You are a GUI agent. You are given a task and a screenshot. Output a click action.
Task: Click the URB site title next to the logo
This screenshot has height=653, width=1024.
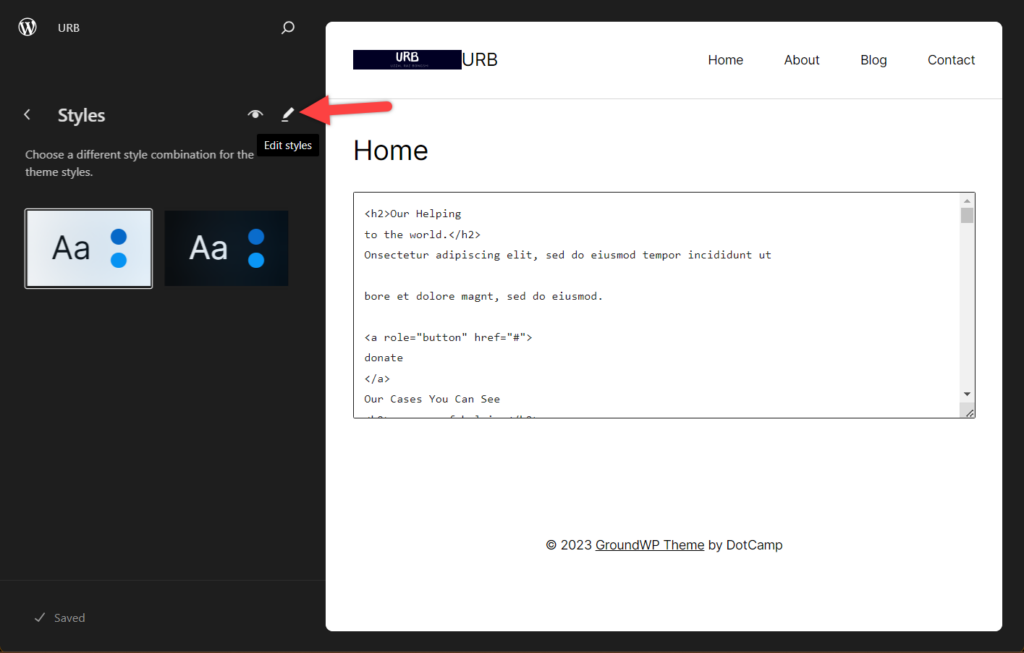[479, 59]
